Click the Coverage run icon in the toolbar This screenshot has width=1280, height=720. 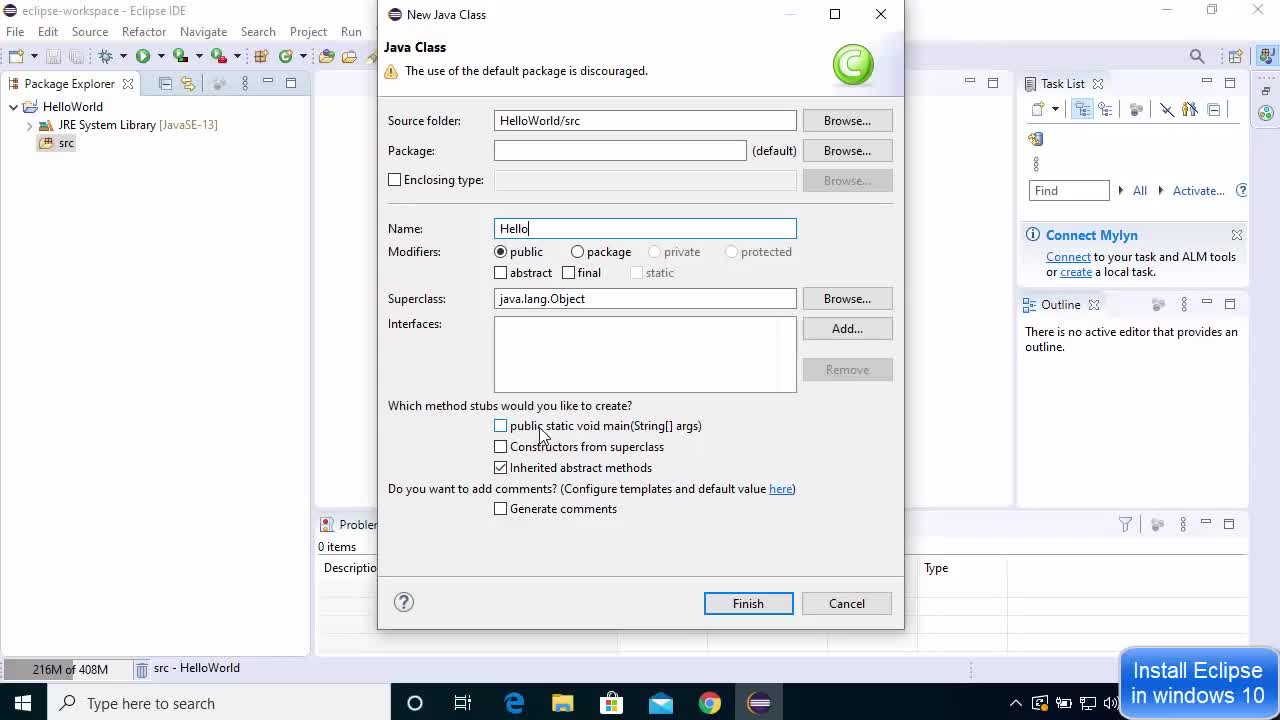pos(180,56)
